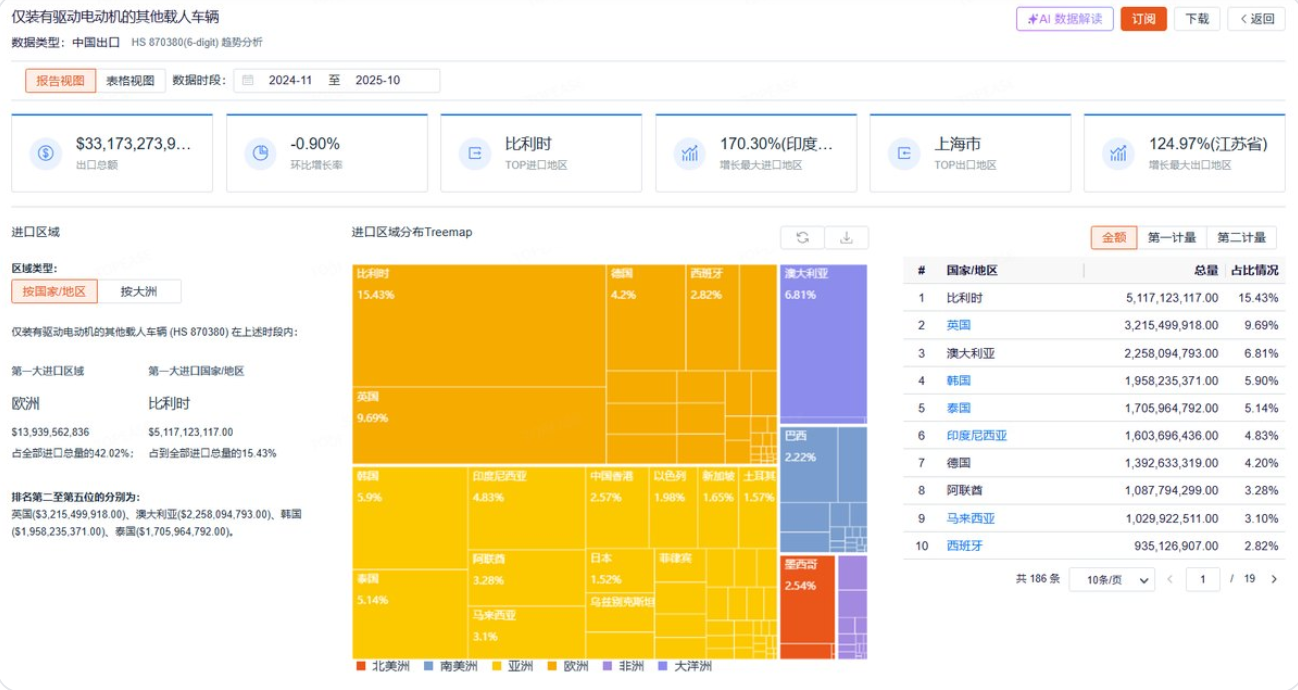The image size is (1298, 690).
Task: Click the 订阅 button
Action: 1144,19
